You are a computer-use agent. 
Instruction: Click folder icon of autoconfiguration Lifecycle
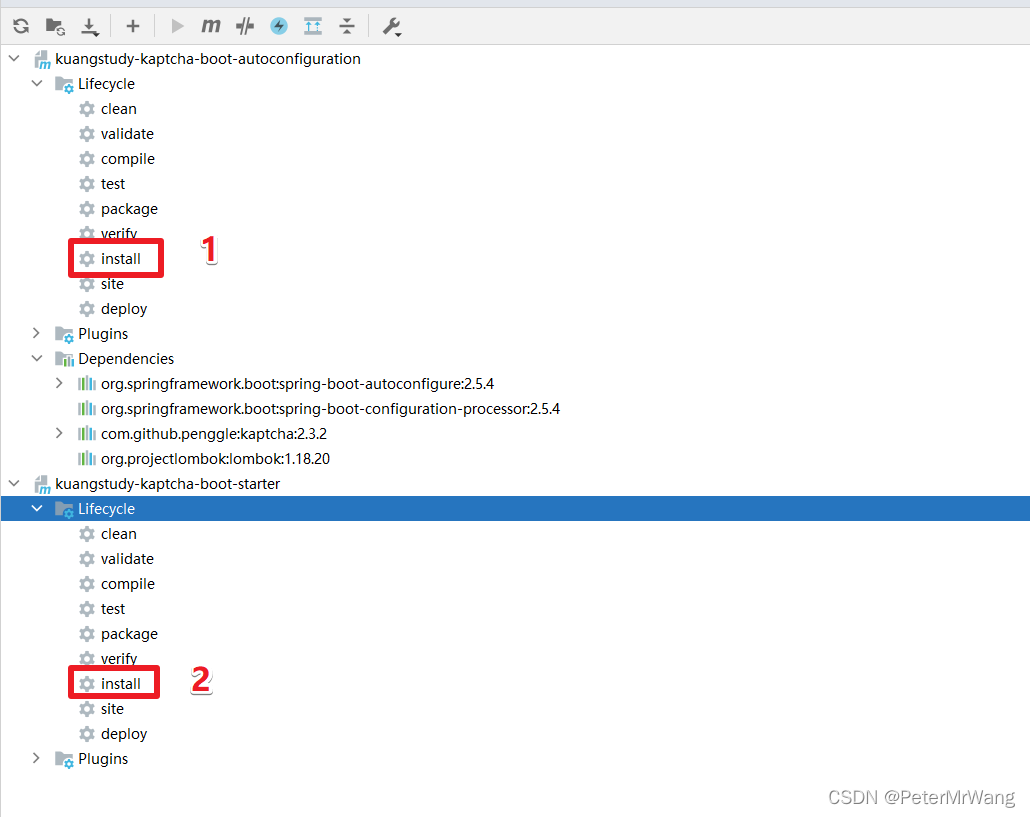64,85
